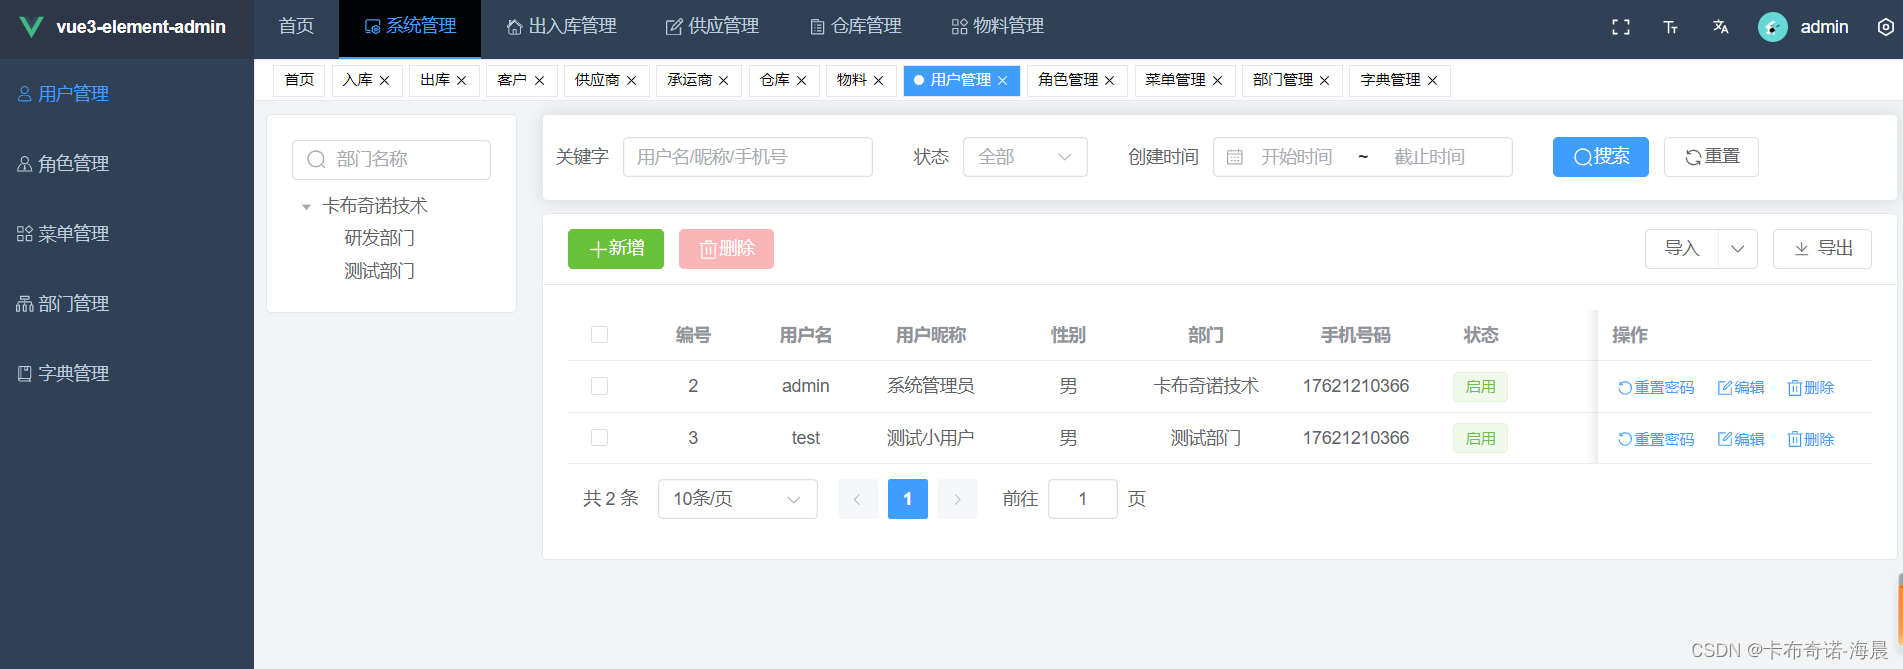Open the settings gear icon
Screen dimensions: 1903x669
click(x=1885, y=27)
